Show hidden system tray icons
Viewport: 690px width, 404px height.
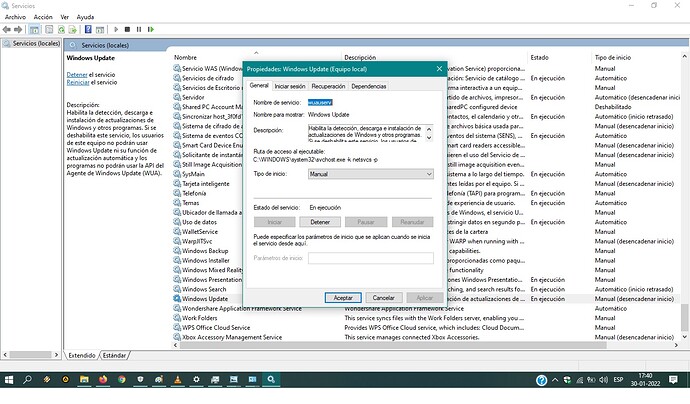[x=555, y=379]
